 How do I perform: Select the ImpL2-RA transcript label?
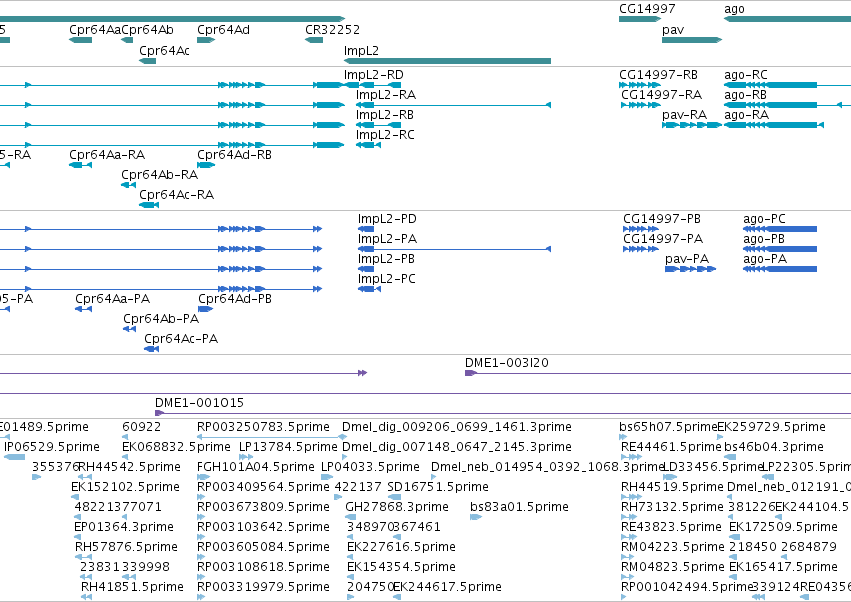386,95
